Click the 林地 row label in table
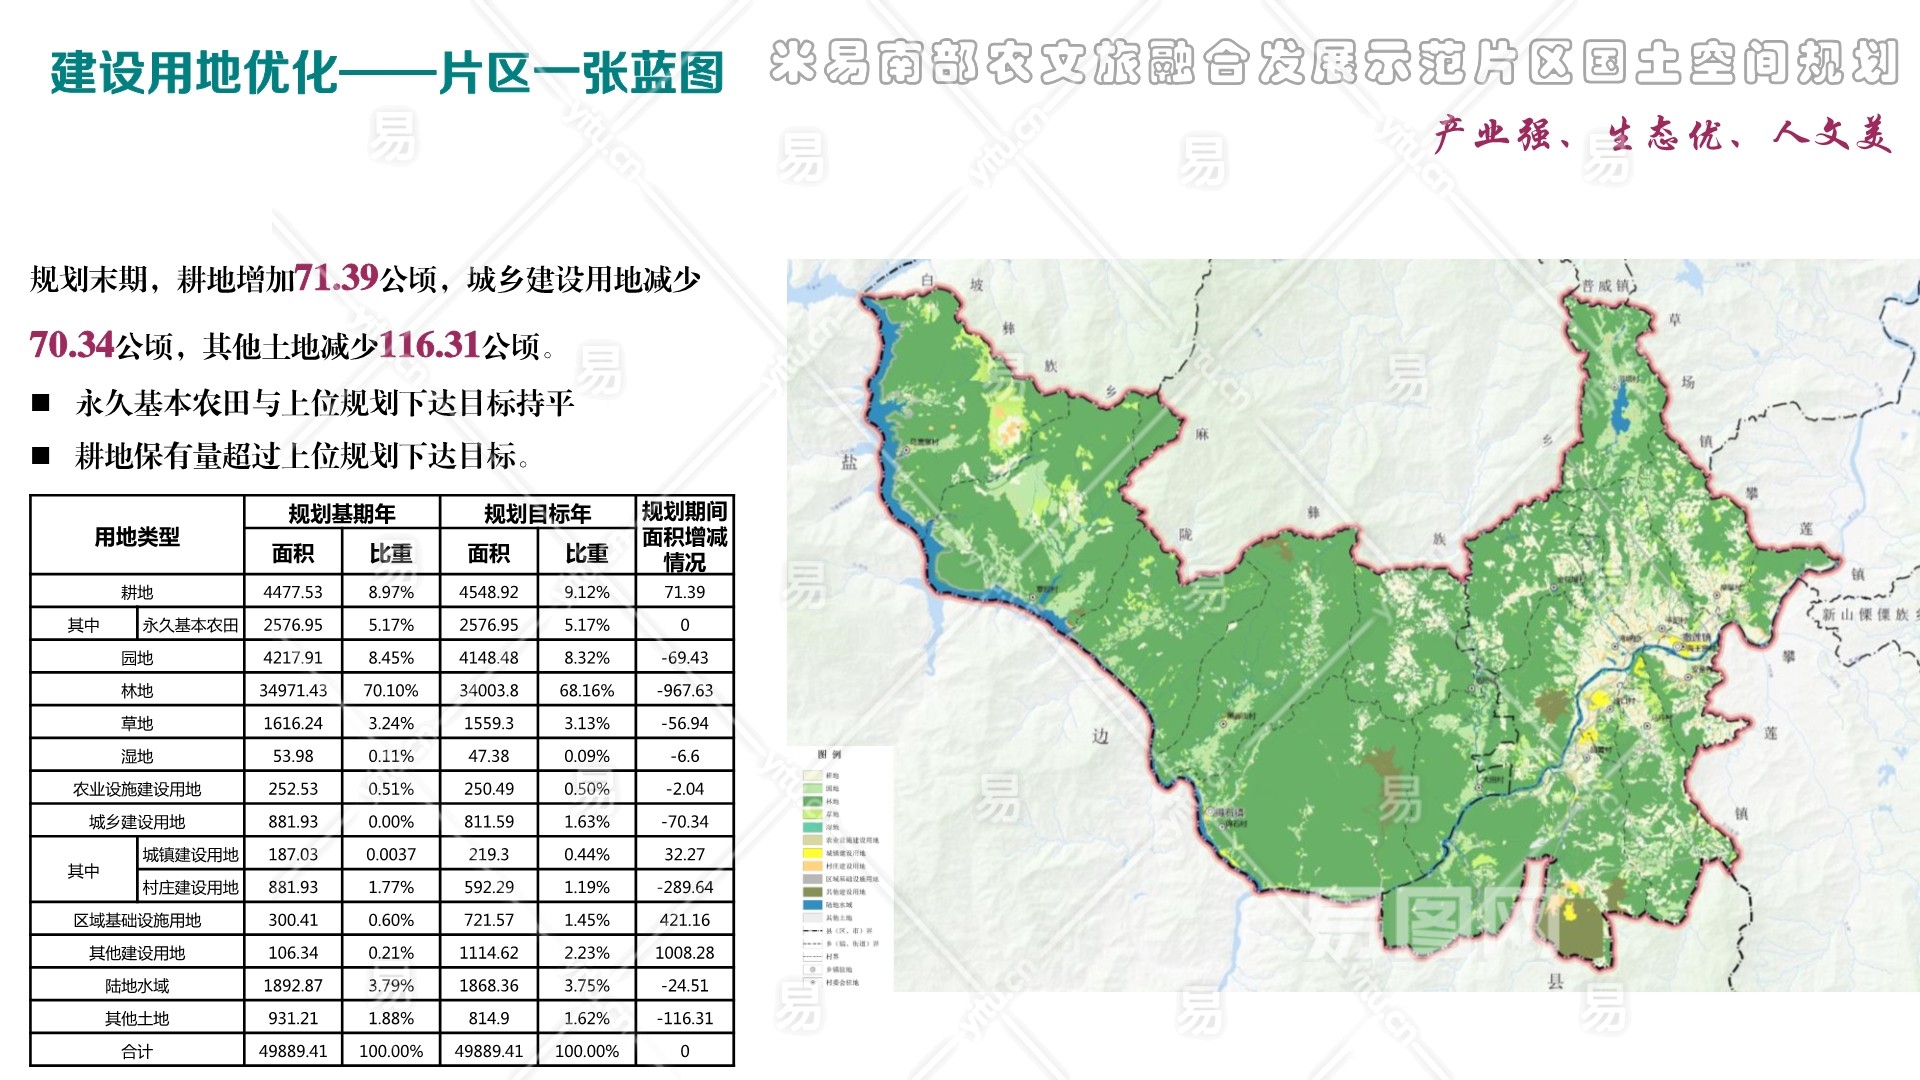Image resolution: width=1920 pixels, height=1080 pixels. (137, 691)
